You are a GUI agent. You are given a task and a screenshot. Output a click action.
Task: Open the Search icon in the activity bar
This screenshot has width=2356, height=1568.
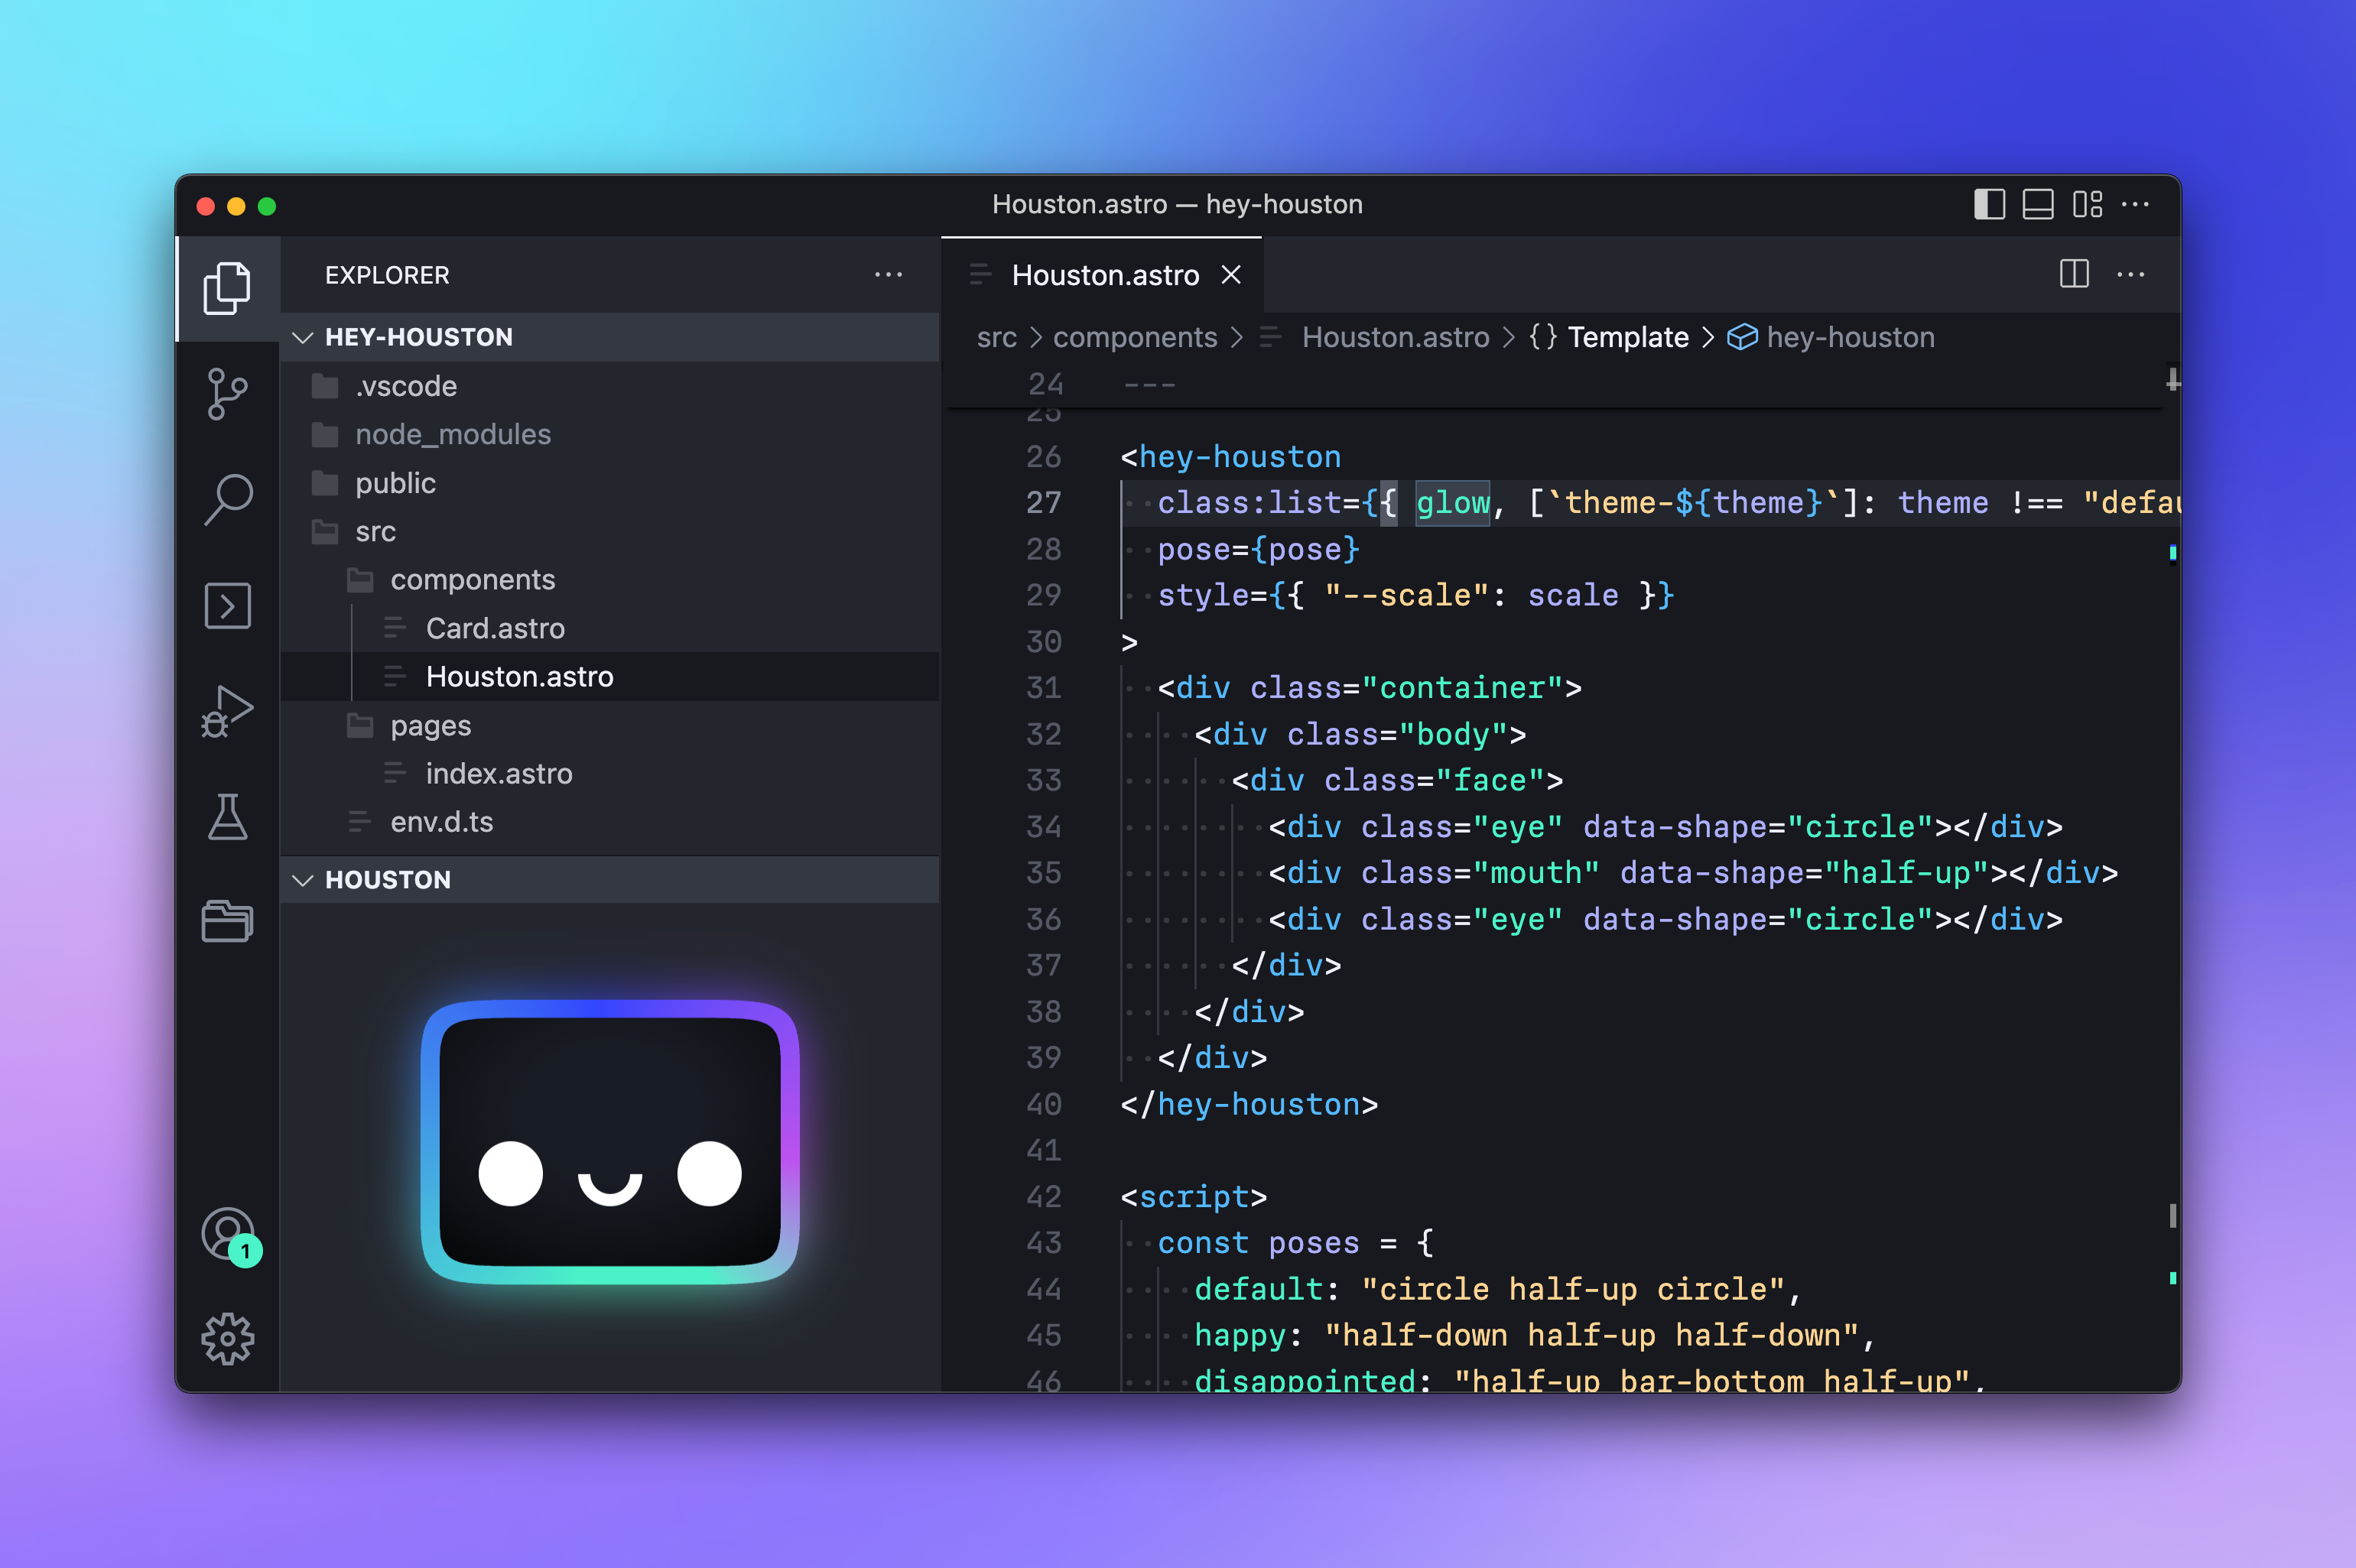coord(228,498)
